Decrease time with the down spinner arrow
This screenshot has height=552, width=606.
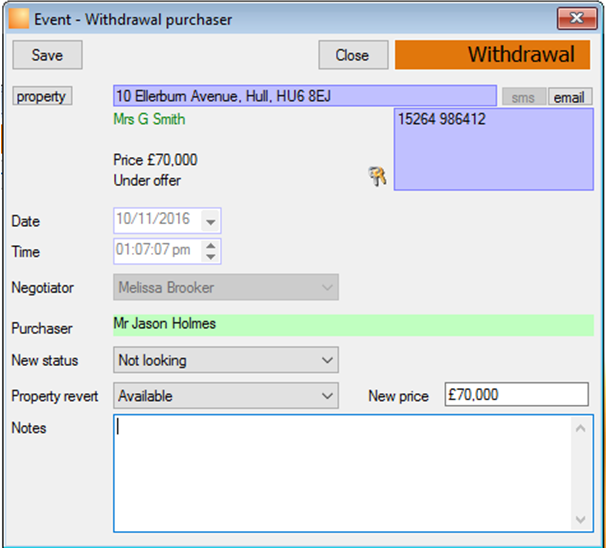tap(211, 257)
